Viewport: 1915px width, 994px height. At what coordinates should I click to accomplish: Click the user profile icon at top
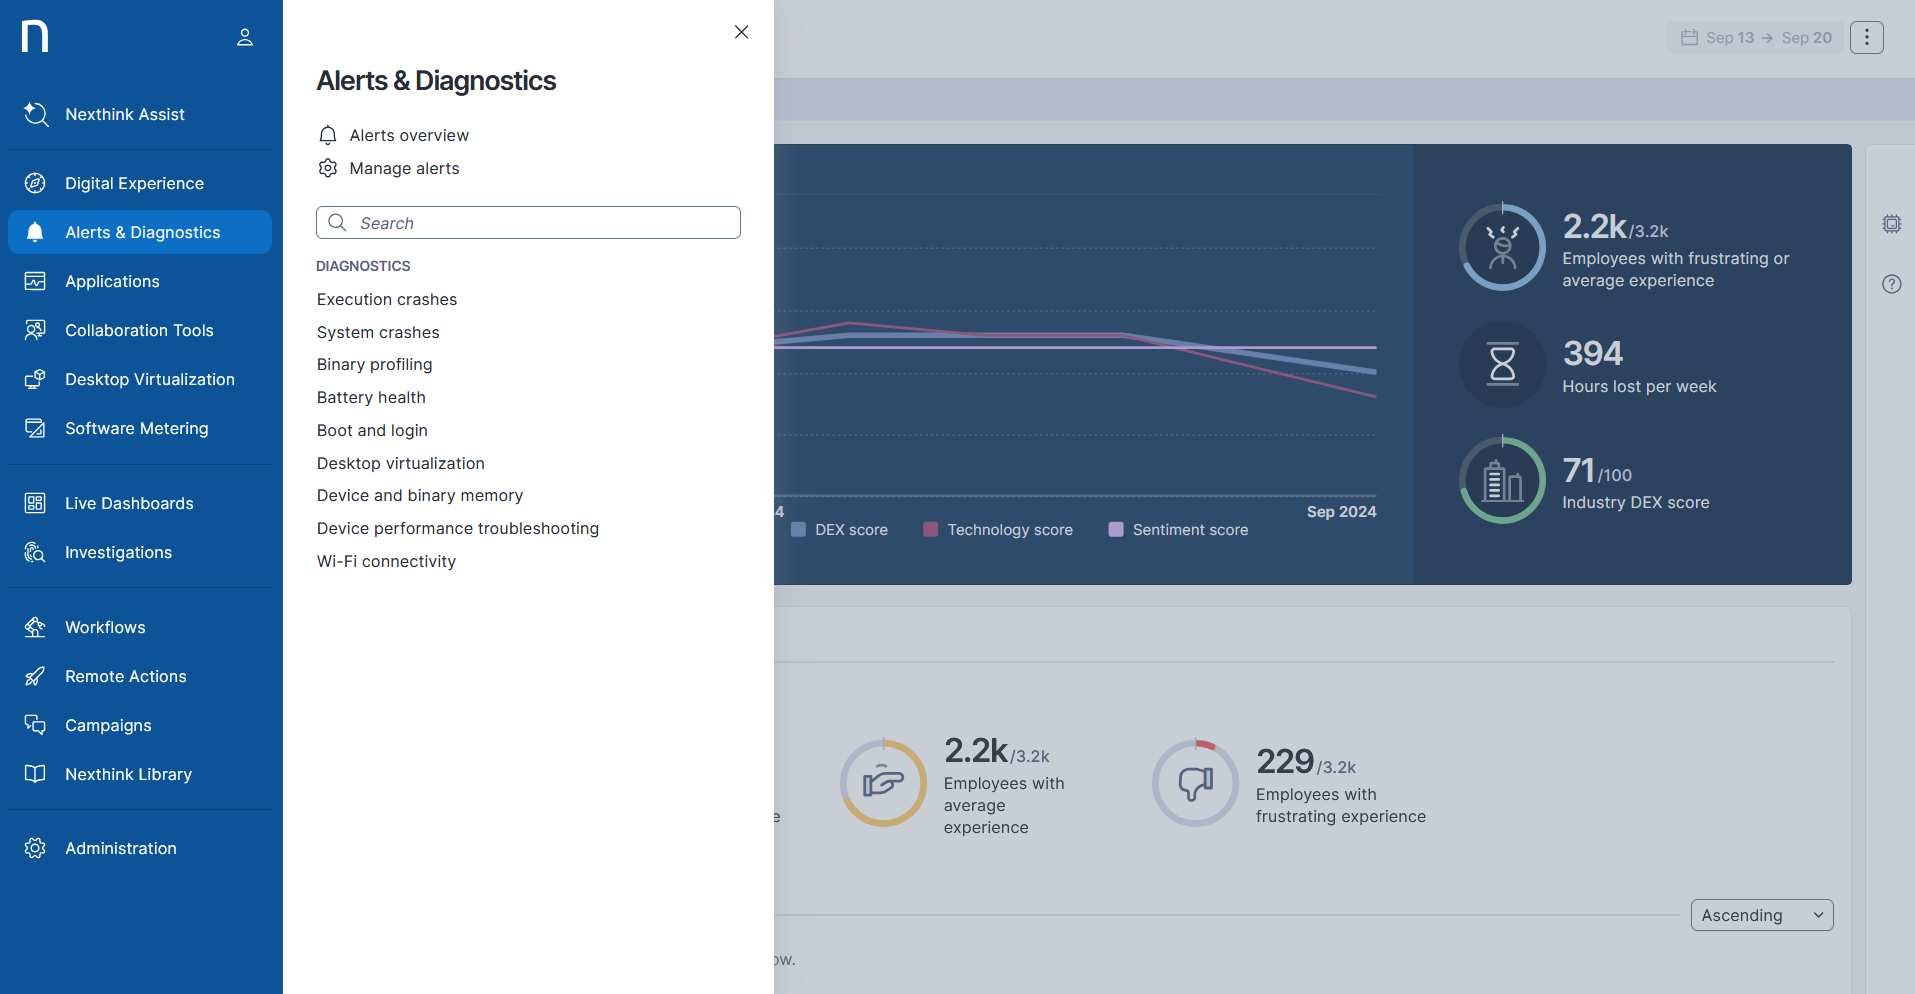coord(245,37)
